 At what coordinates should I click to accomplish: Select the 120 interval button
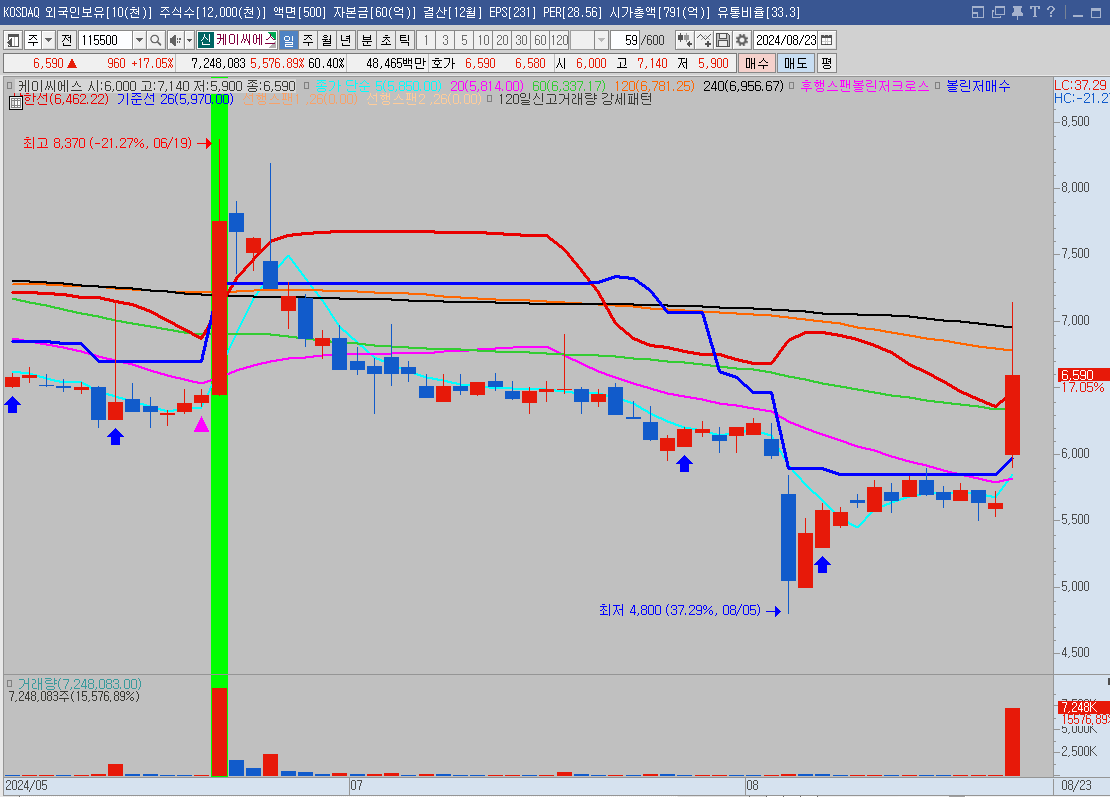tap(559, 40)
